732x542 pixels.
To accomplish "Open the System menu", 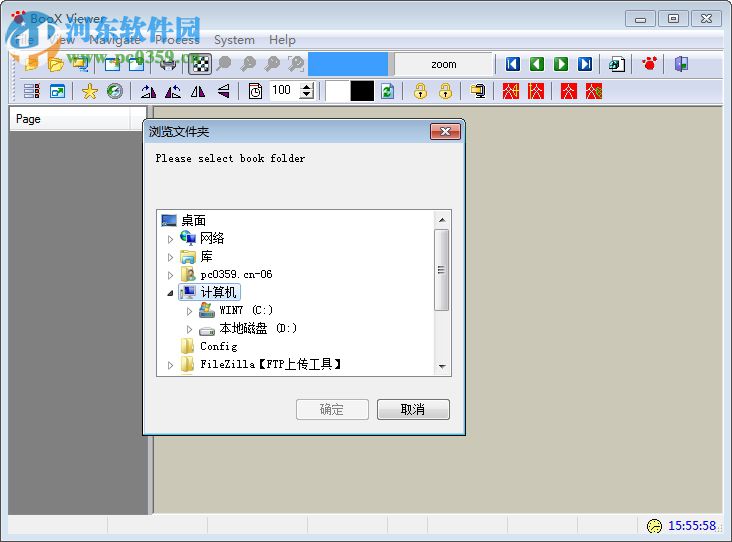I will tap(234, 40).
